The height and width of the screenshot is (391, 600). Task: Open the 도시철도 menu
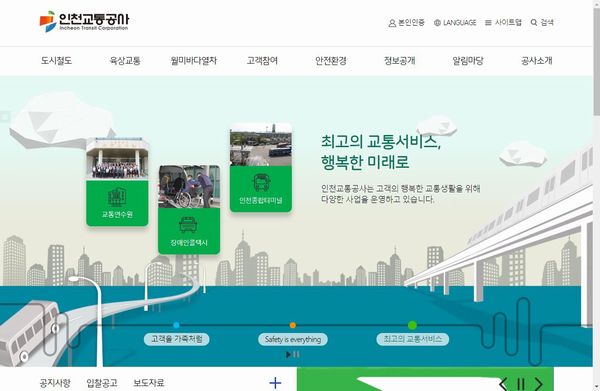(56, 60)
